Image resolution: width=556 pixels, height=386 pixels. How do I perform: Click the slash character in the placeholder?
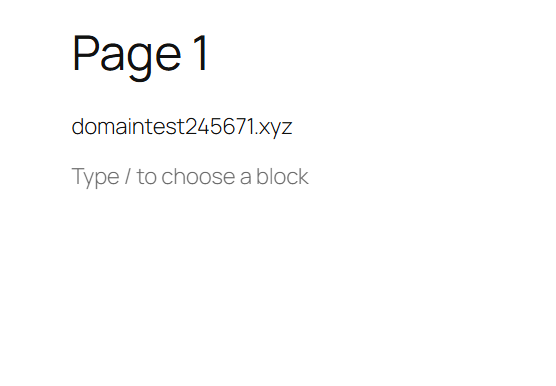click(x=127, y=176)
